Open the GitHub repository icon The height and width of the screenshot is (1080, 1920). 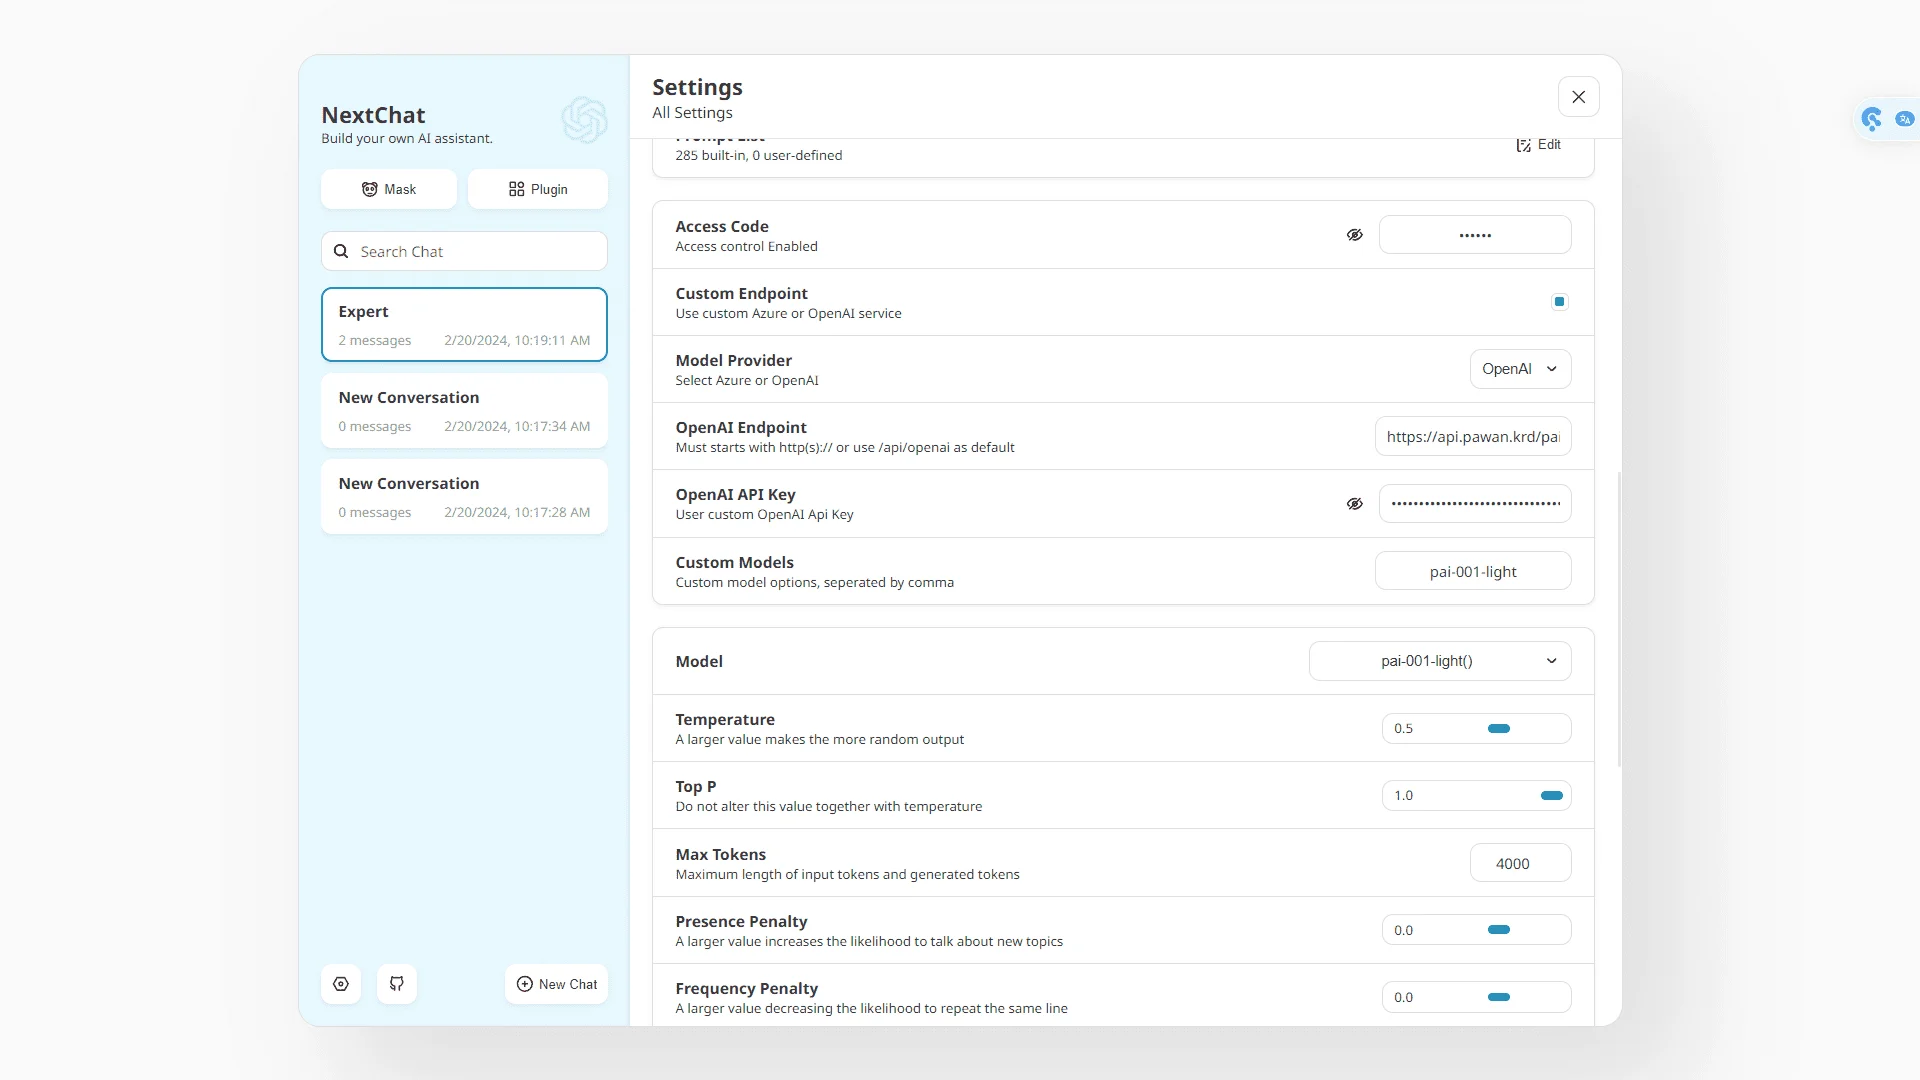(x=397, y=984)
